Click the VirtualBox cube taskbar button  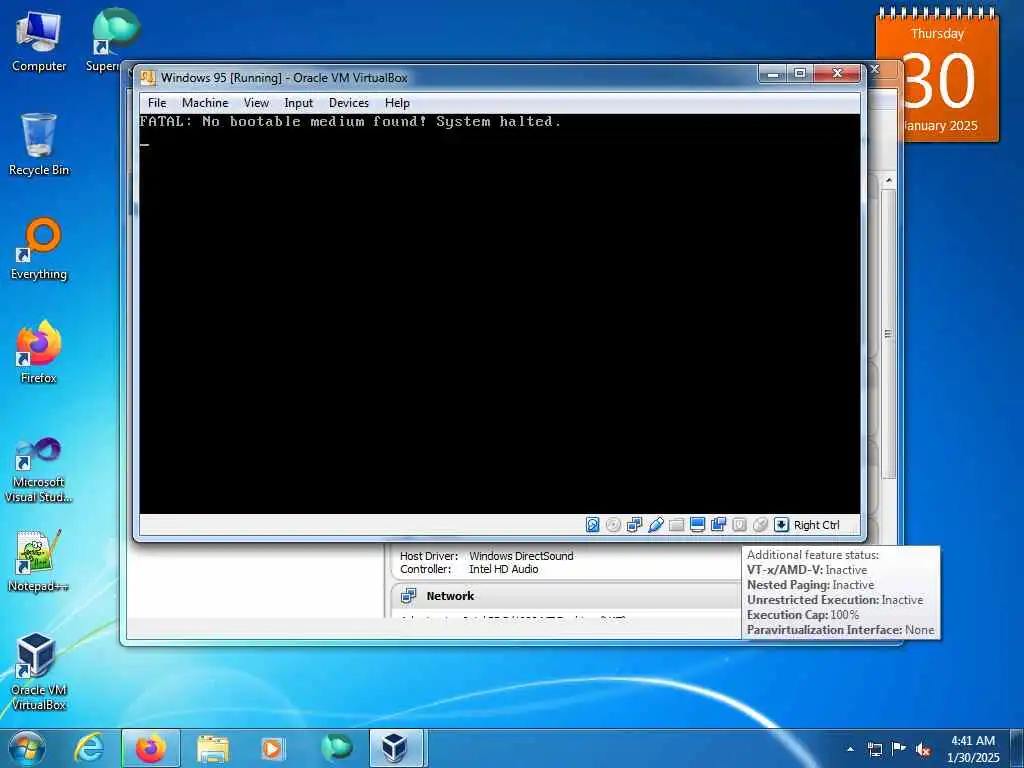point(398,748)
